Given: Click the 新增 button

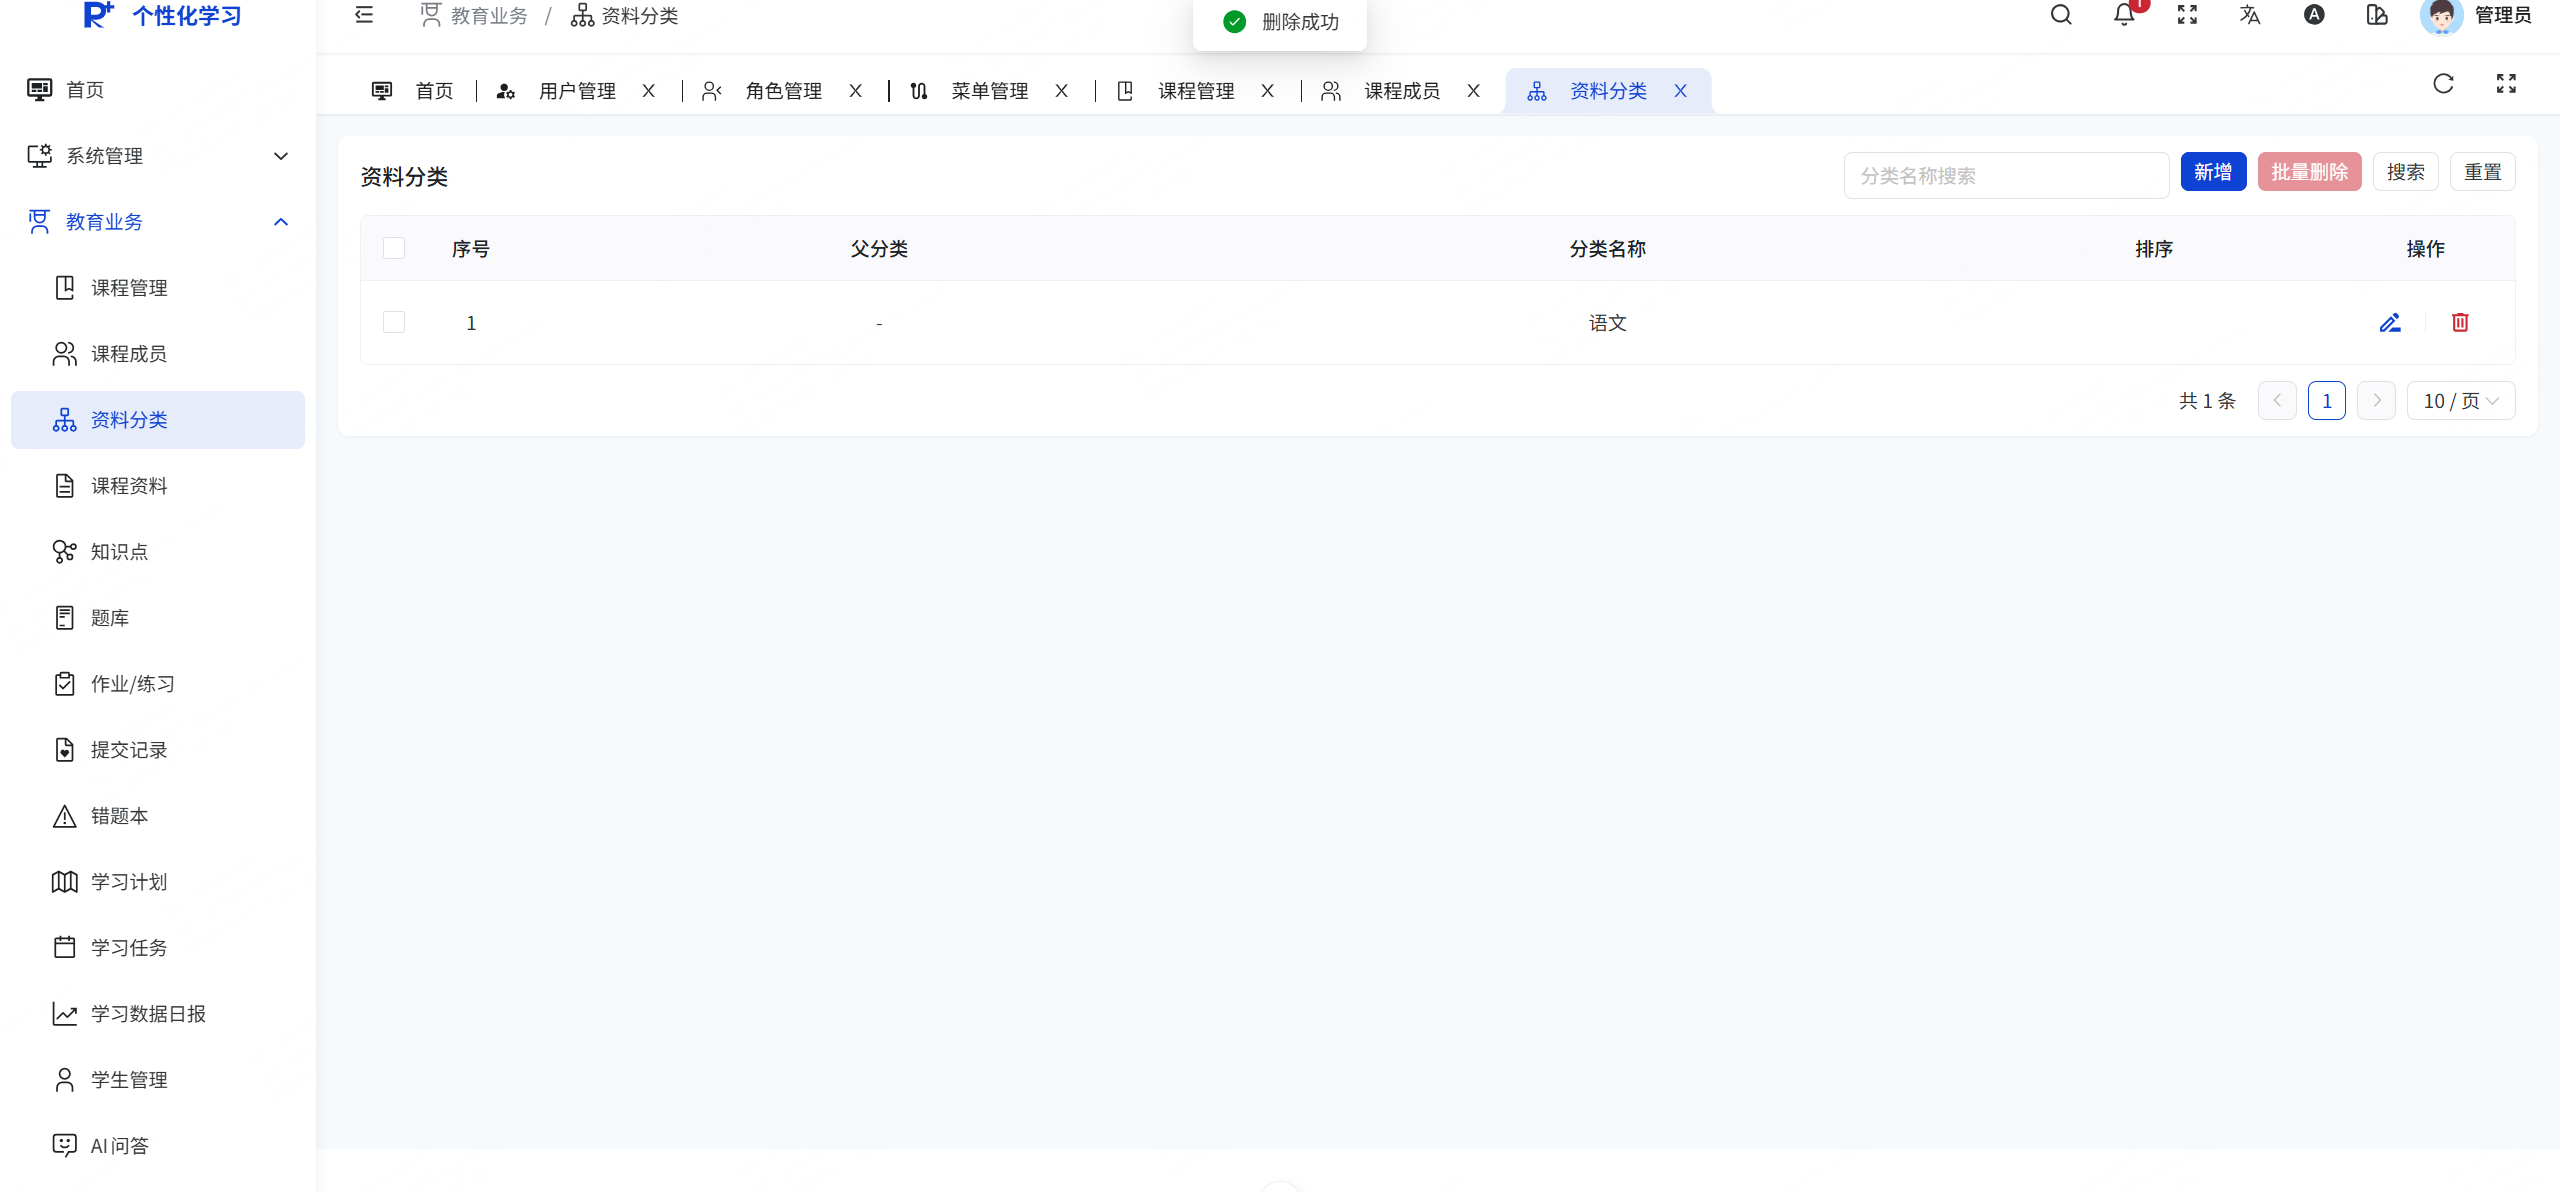Looking at the screenshot, I should [x=2213, y=172].
